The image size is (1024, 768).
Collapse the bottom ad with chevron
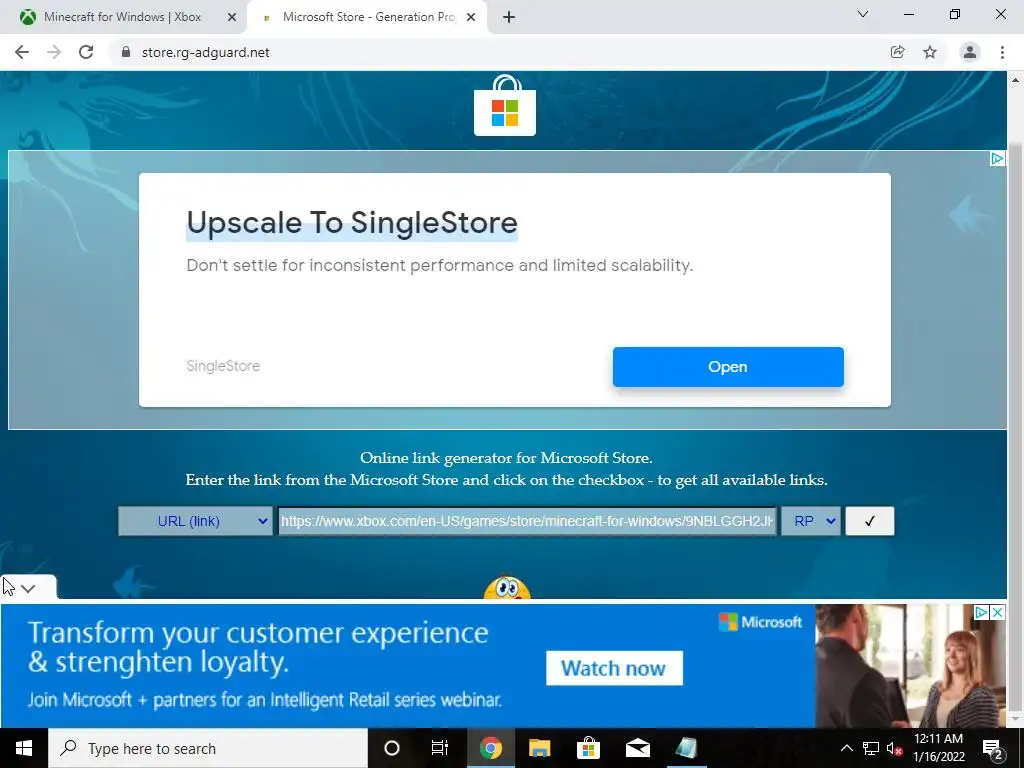tap(27, 588)
